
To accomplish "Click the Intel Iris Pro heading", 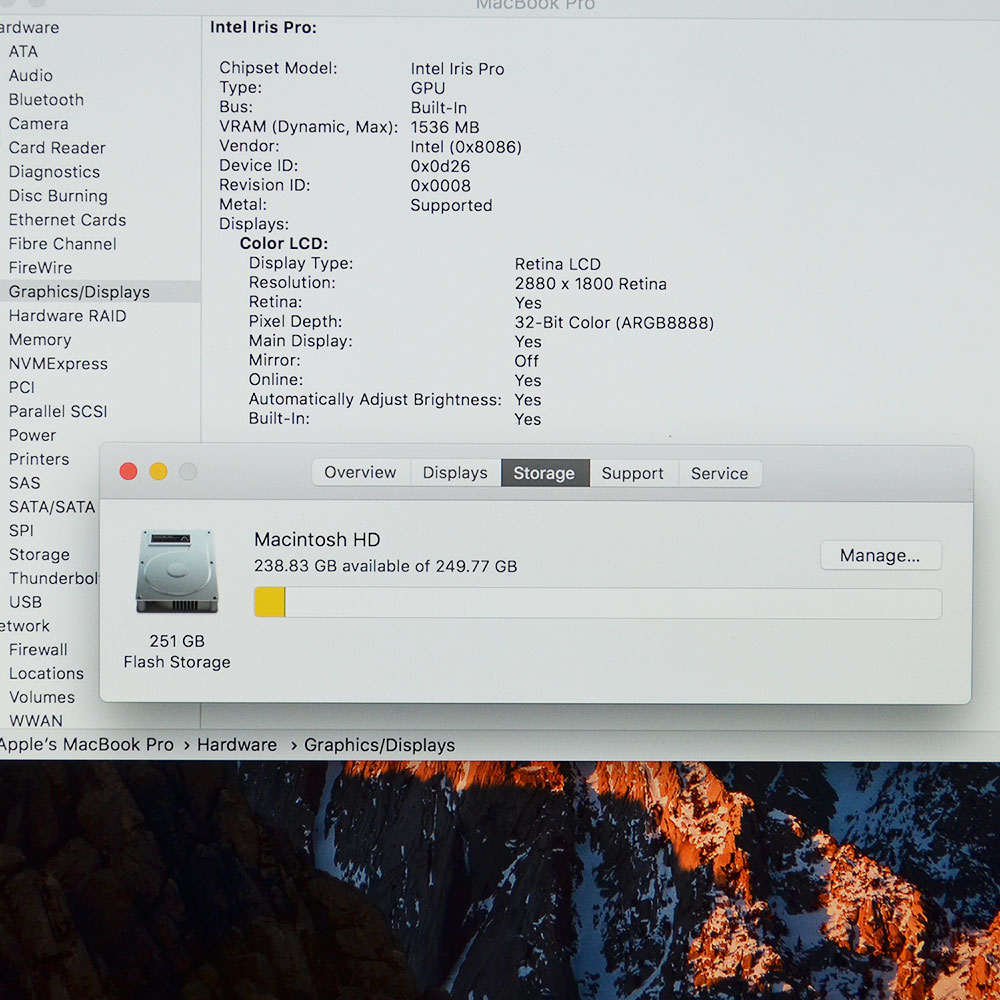I will pos(263,27).
